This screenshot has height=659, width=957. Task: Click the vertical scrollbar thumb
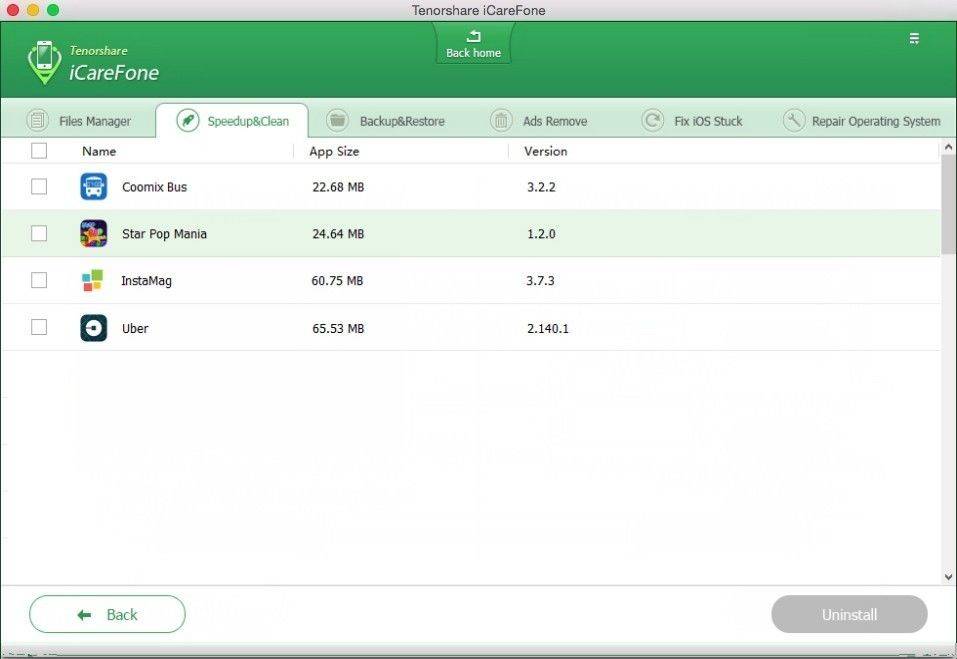click(948, 204)
